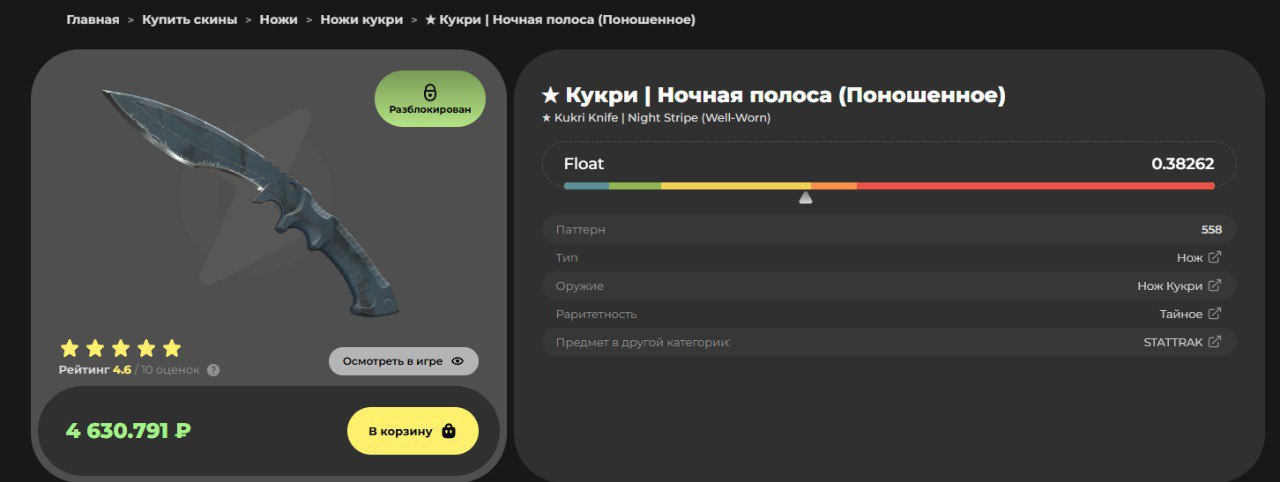Navigate to the Ножи breadcrumb item
The height and width of the screenshot is (482, 1280).
click(x=278, y=20)
